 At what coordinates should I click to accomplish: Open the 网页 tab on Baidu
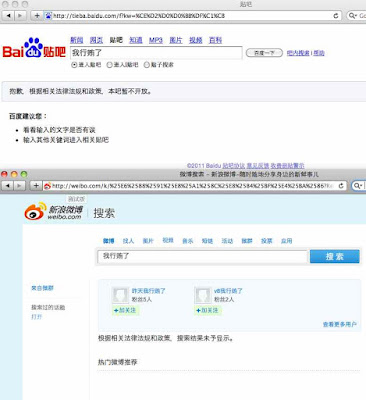(96, 40)
